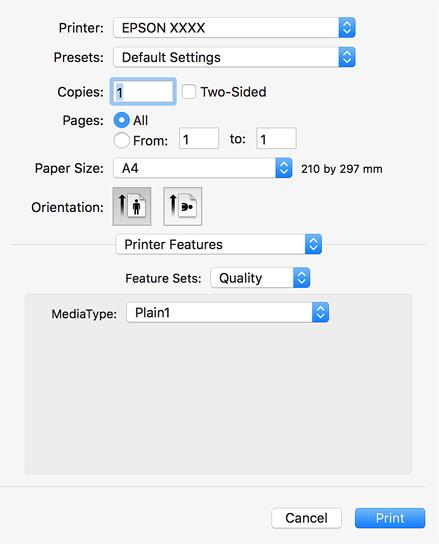Viewport: 439px width, 544px height.
Task: Select portrait orientation icon
Action: (132, 206)
